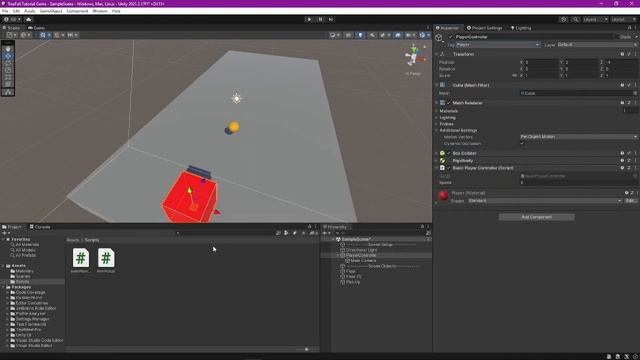Select the Hand view tool
640x360 pixels.
pyautogui.click(x=8, y=49)
